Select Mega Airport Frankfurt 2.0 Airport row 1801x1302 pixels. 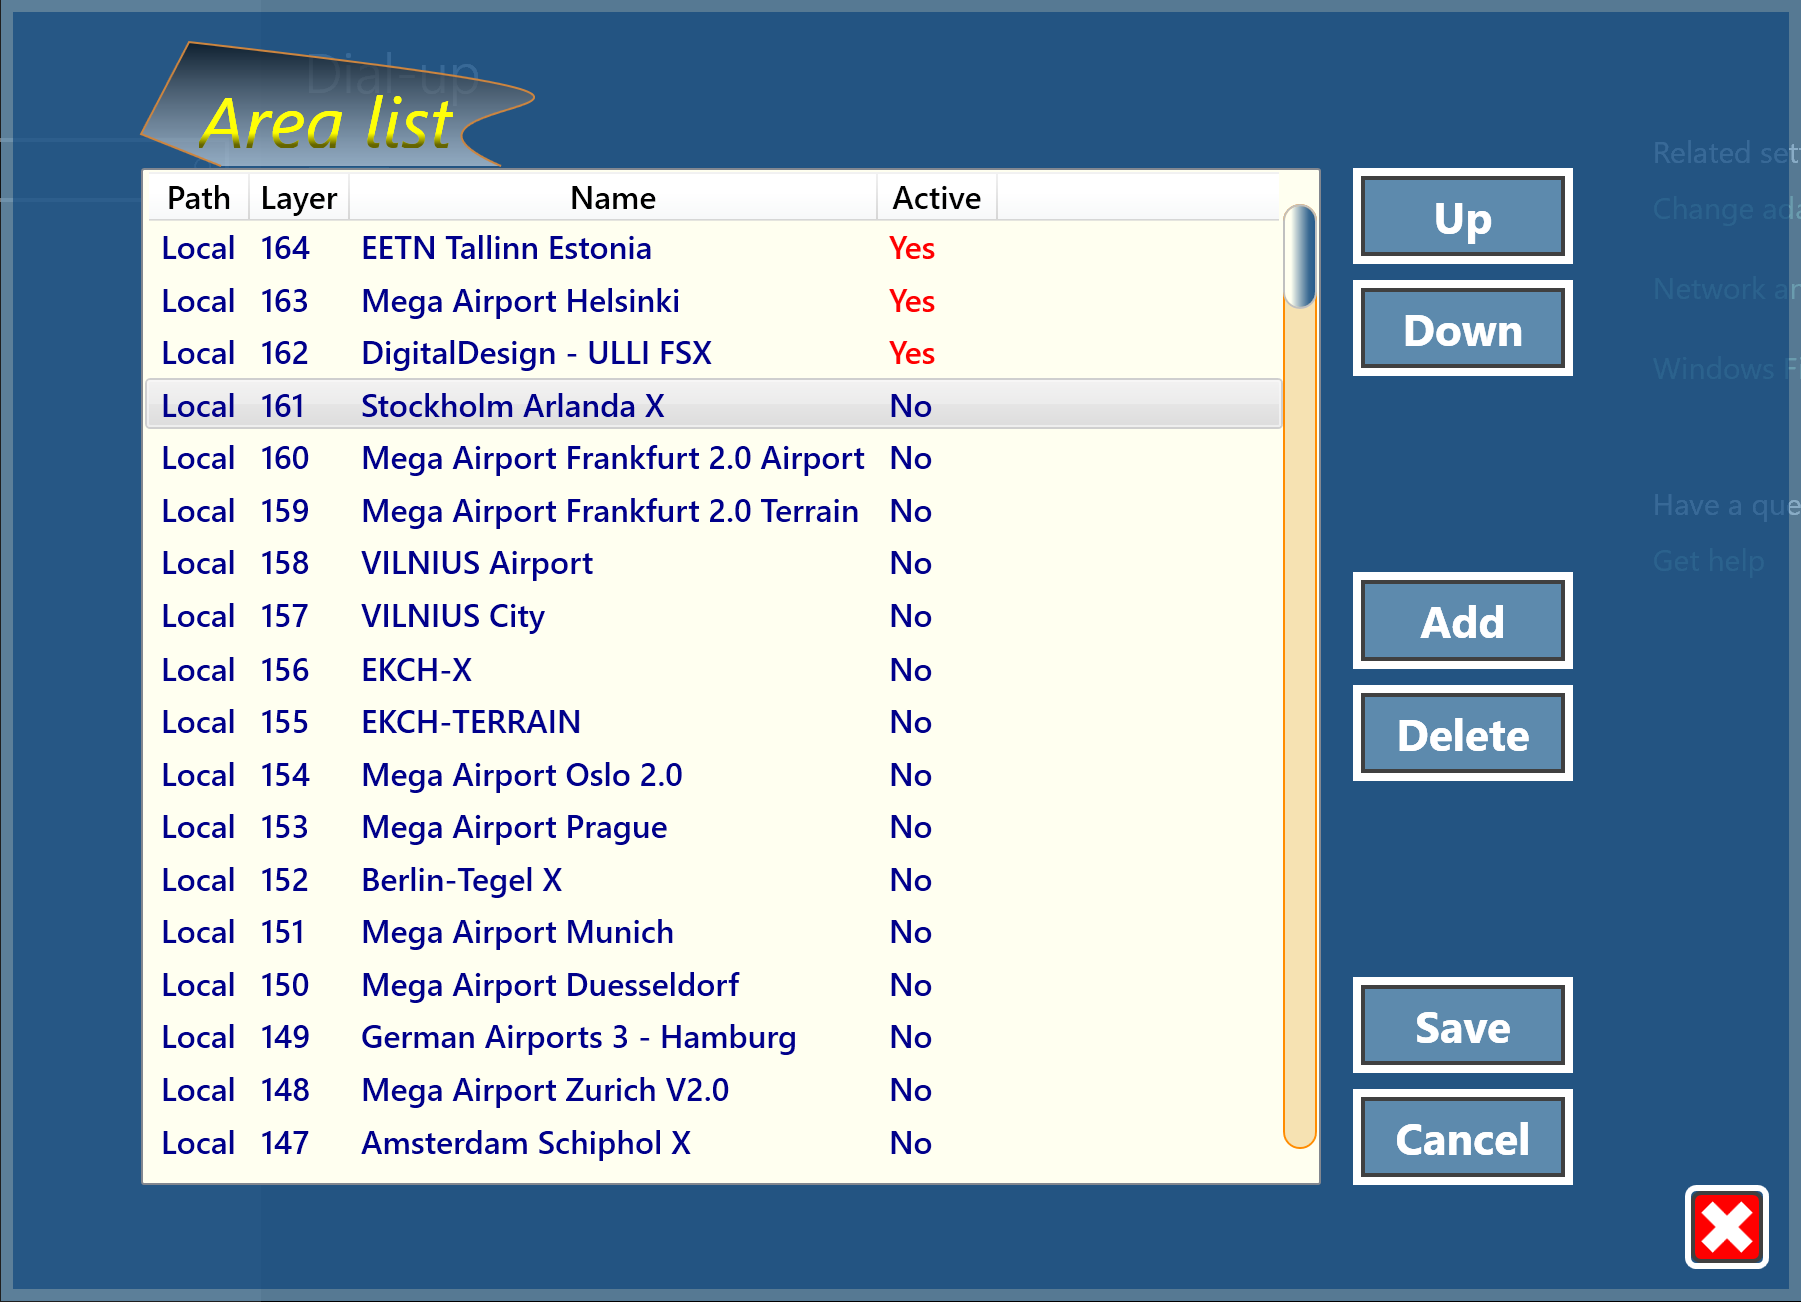714,458
